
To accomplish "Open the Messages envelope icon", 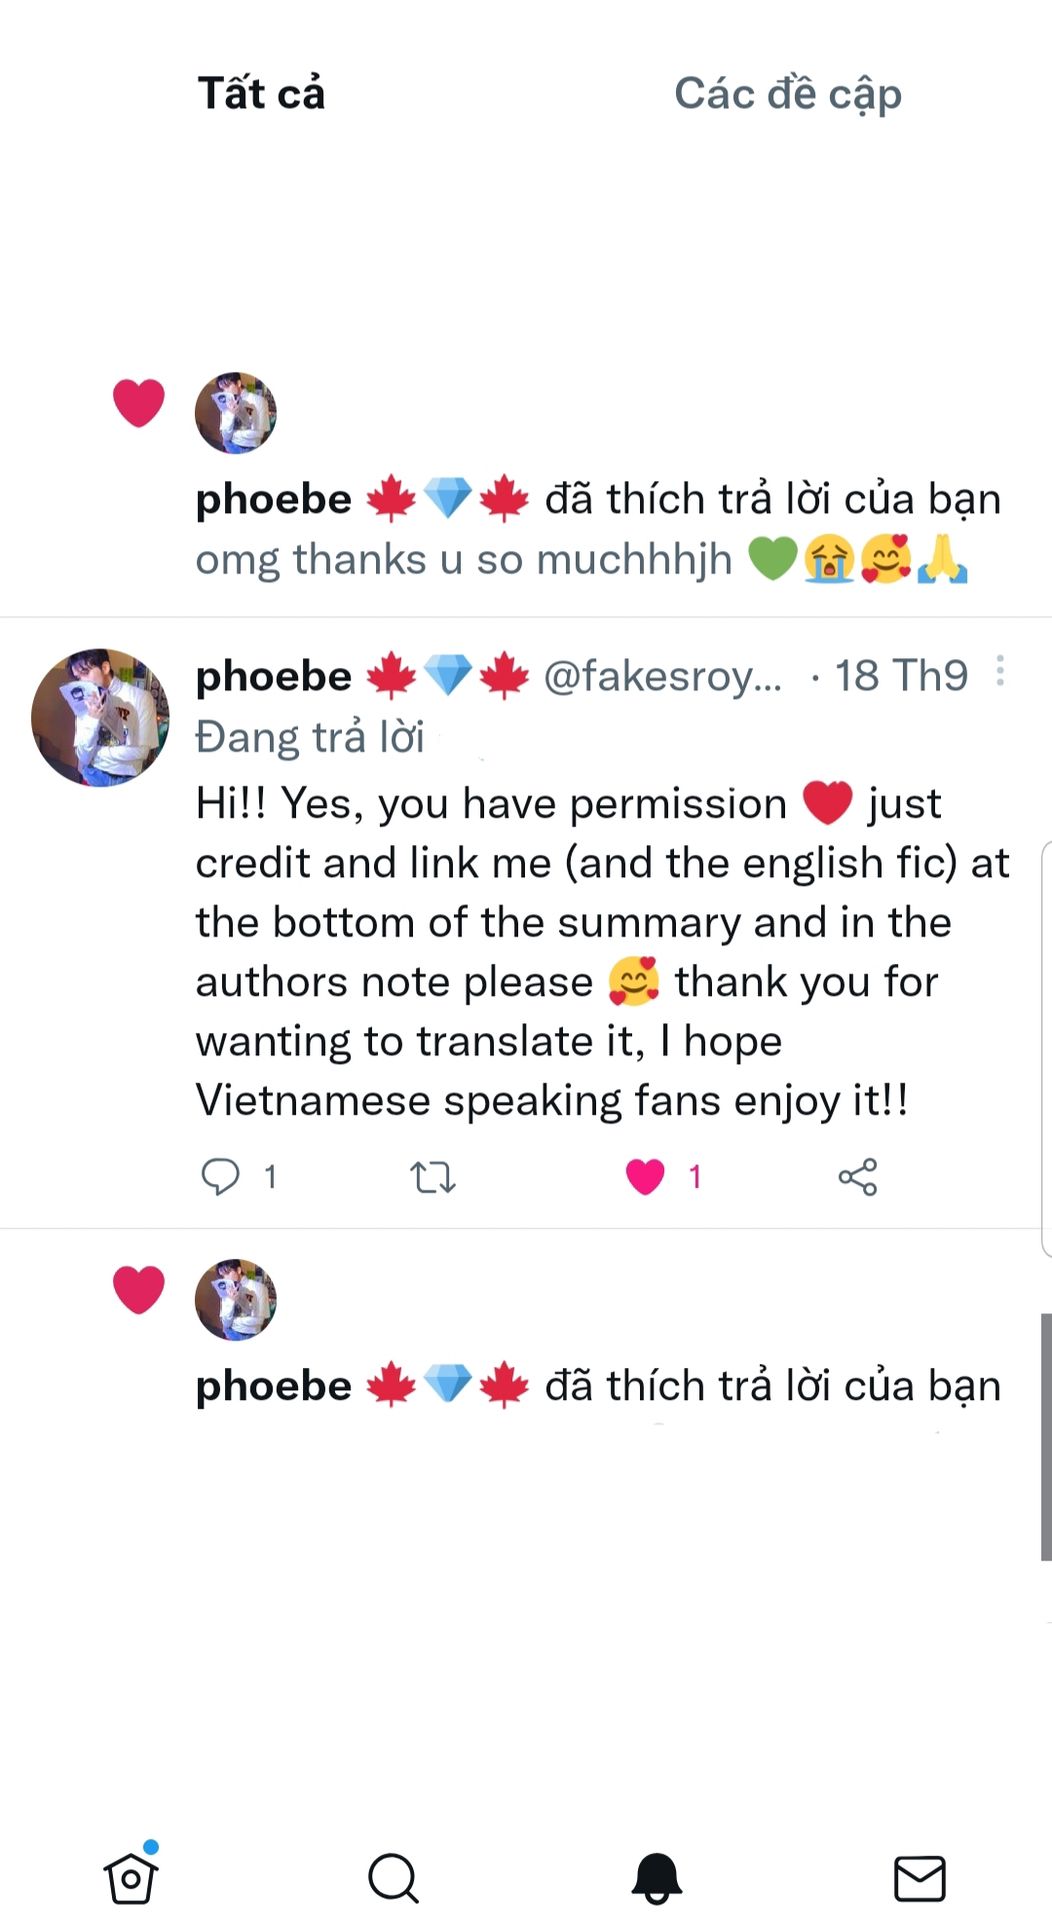I will [919, 1878].
